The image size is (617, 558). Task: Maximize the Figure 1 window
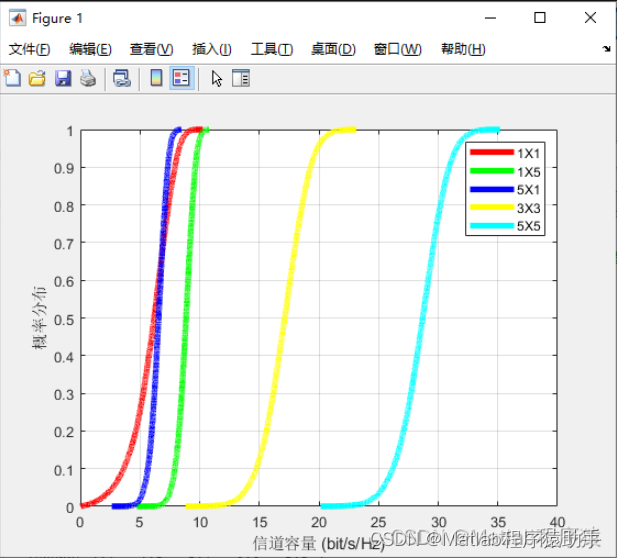539,18
